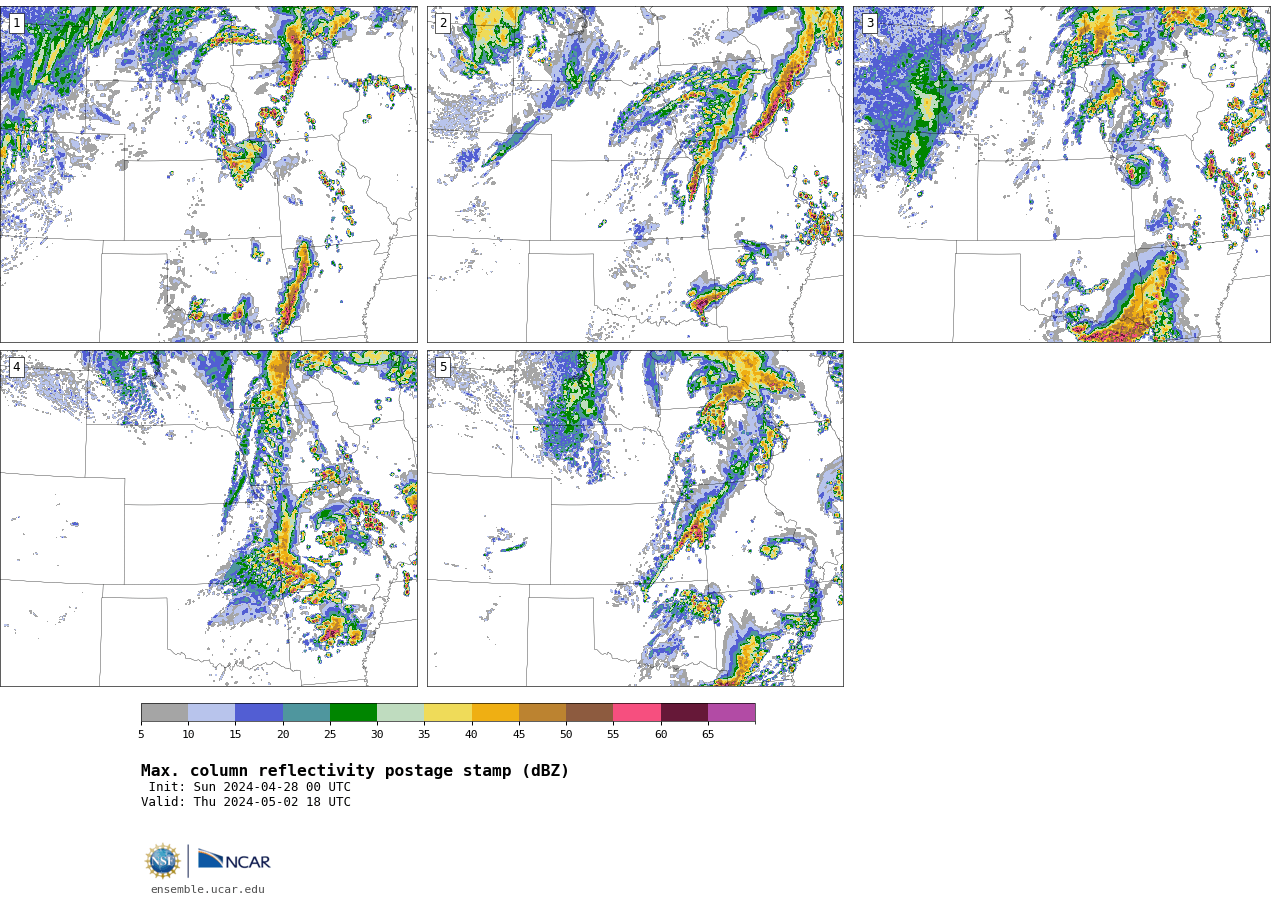Click the purple 65+ dBZ swatch
1280x901 pixels.
[732, 713]
